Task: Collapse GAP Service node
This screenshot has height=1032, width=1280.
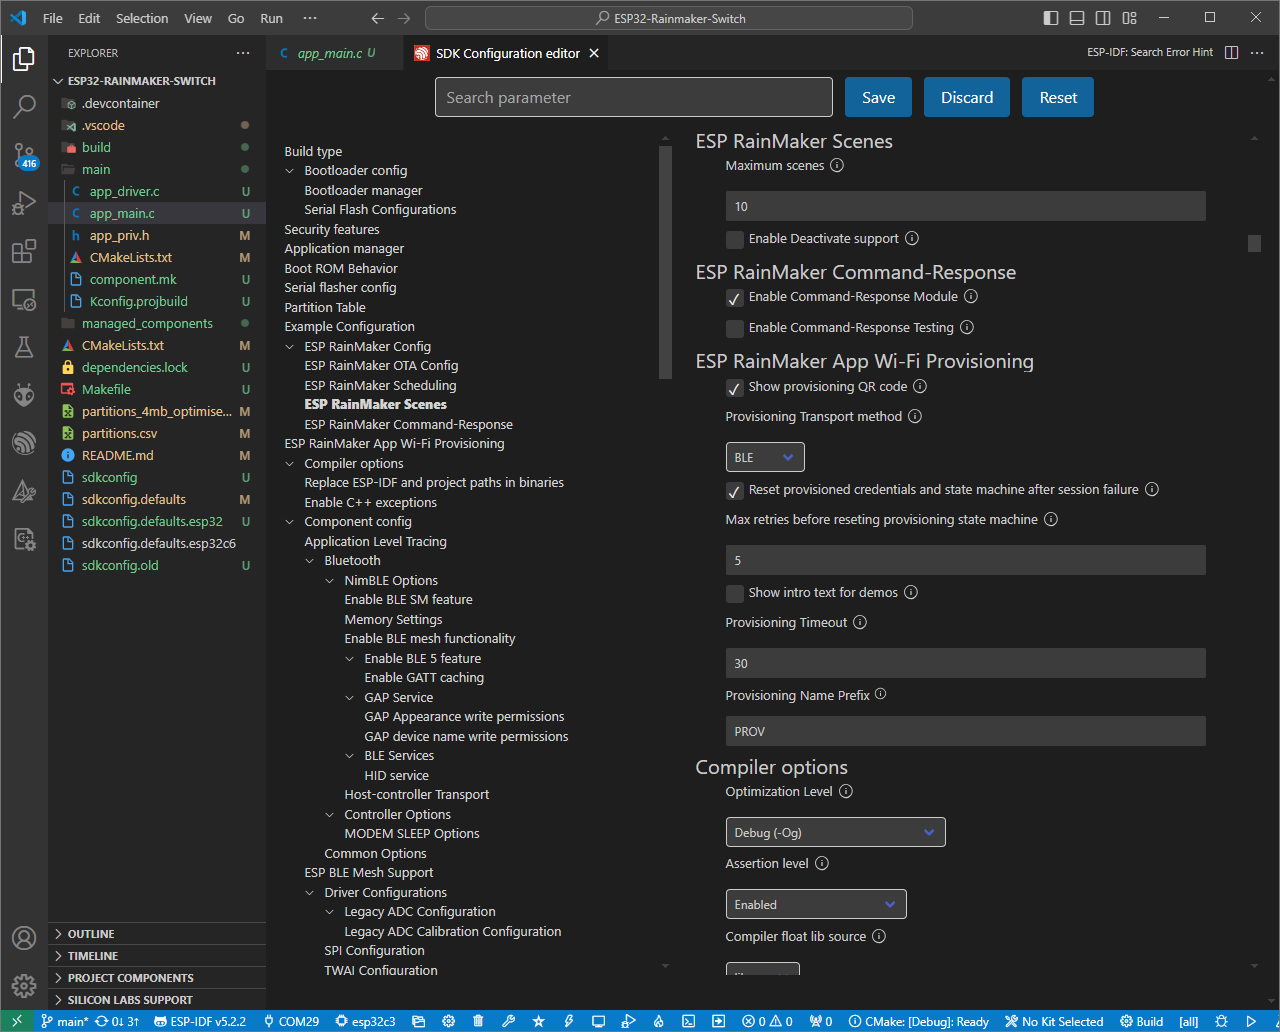Action: pyautogui.click(x=350, y=698)
